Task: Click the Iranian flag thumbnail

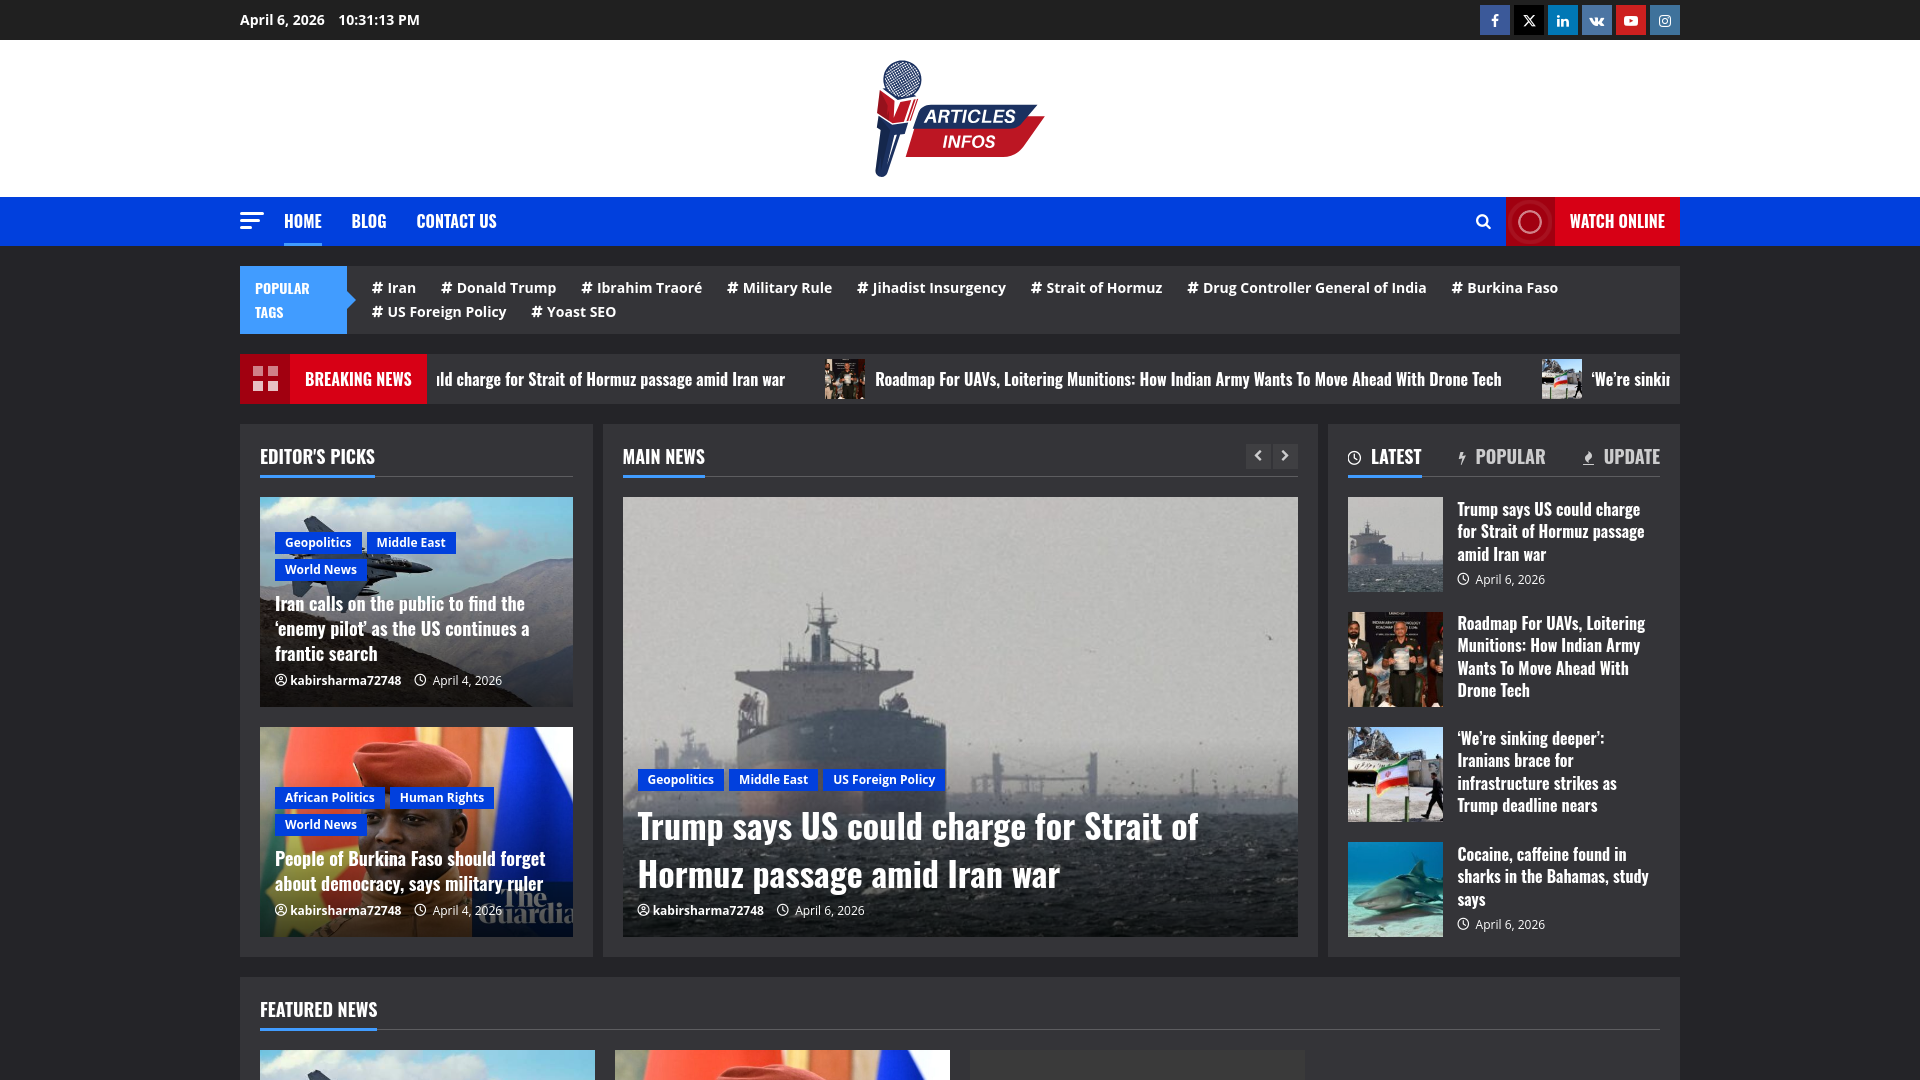Action: pyautogui.click(x=1395, y=774)
